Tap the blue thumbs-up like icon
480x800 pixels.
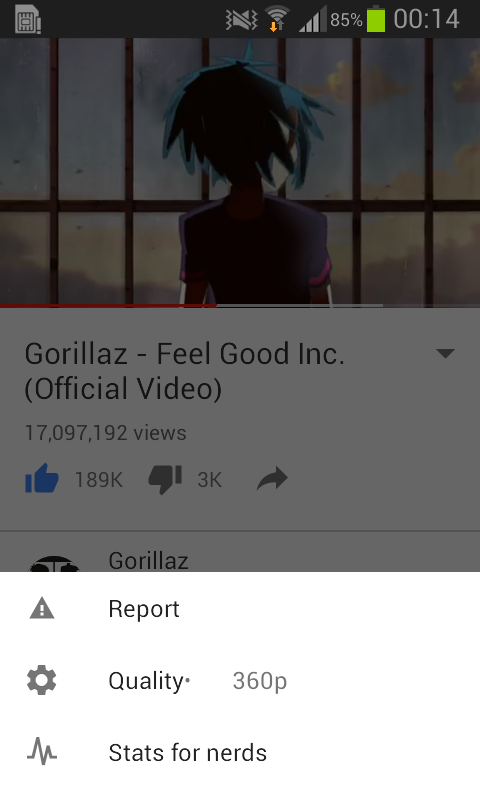pyautogui.click(x=42, y=479)
